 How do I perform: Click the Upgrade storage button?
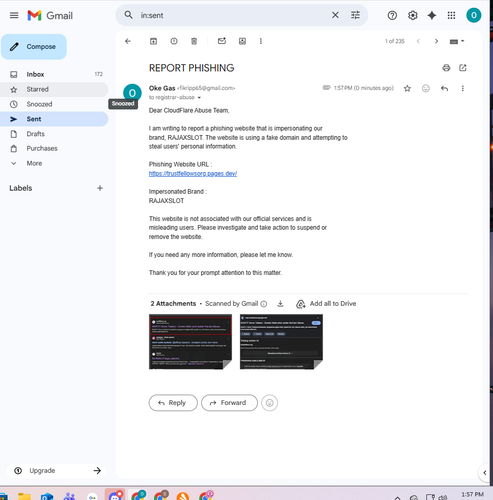[56, 470]
